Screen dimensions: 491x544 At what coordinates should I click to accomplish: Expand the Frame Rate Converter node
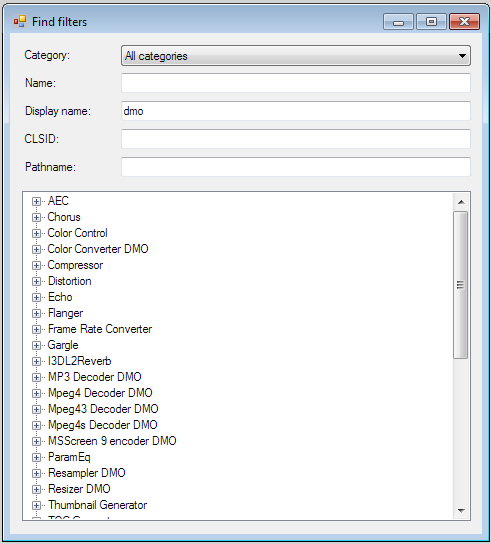[36, 329]
